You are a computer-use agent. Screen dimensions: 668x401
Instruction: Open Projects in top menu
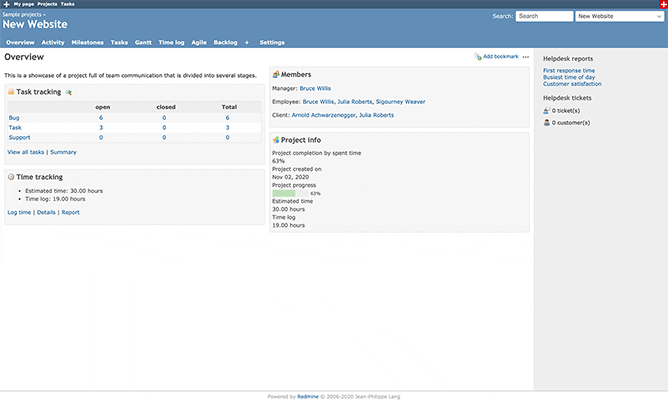(x=47, y=4)
